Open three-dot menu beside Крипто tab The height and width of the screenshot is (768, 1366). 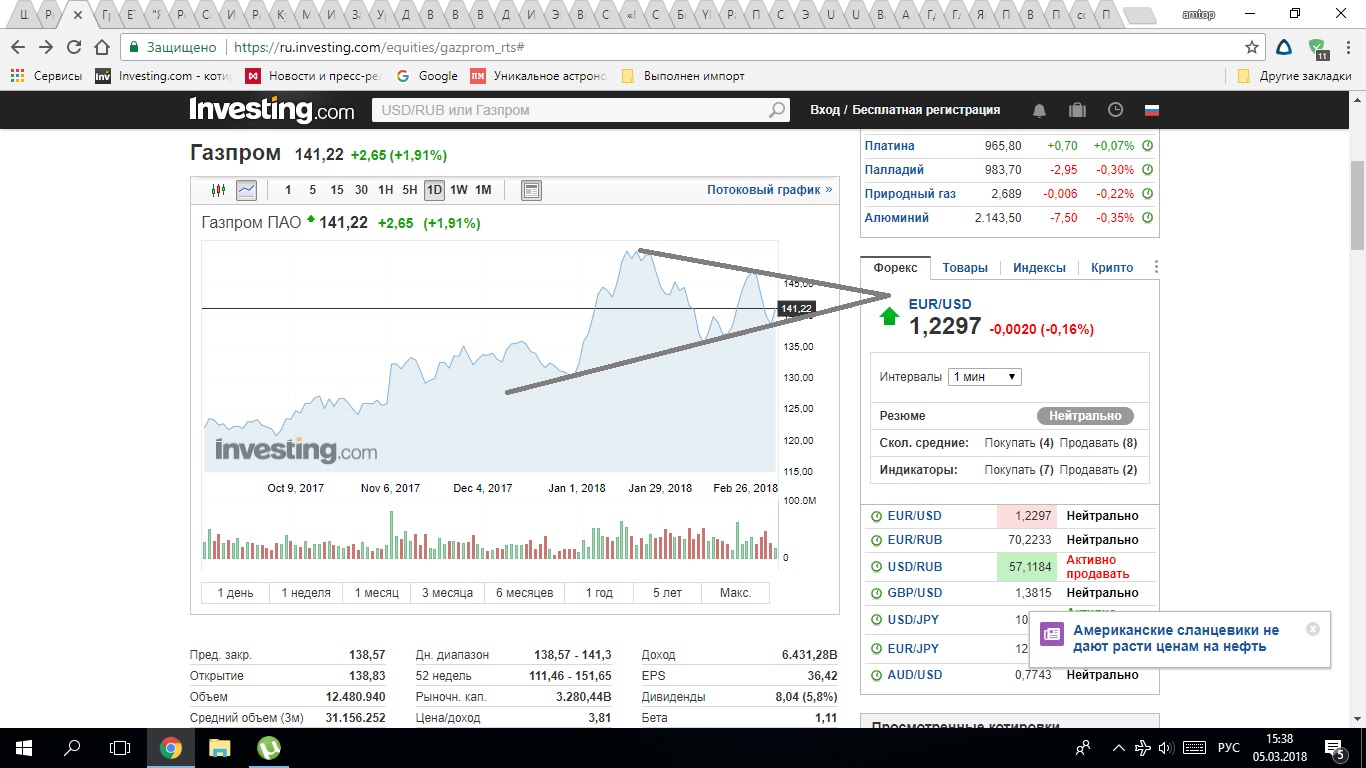(x=1156, y=267)
